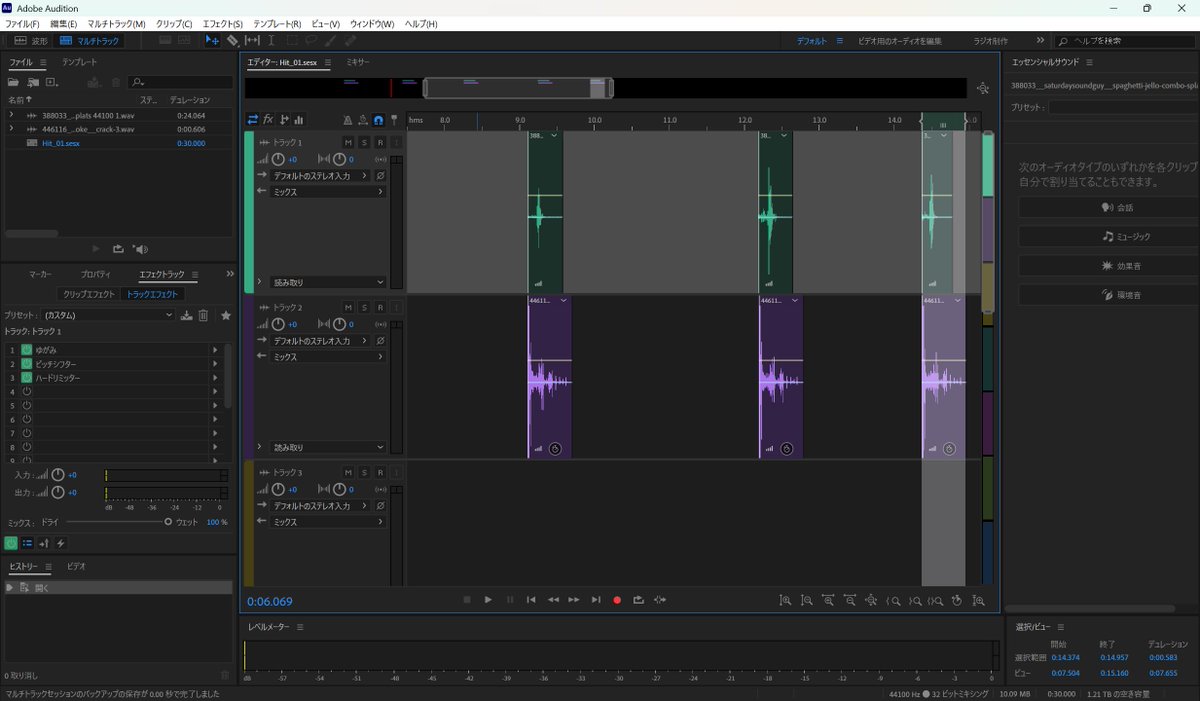Expand the 446116 crack-3.wav file entry
Screen dimensions: 1200x701
pos(11,129)
